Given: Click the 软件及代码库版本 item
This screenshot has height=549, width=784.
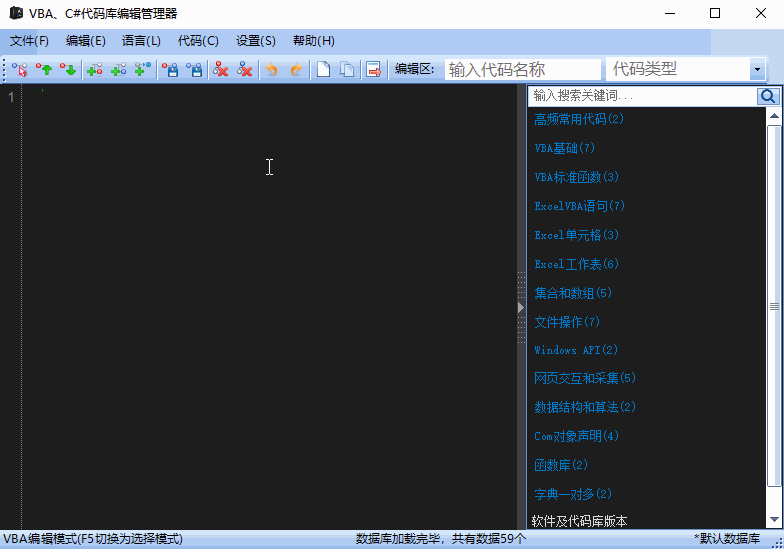Looking at the screenshot, I should point(580,521).
